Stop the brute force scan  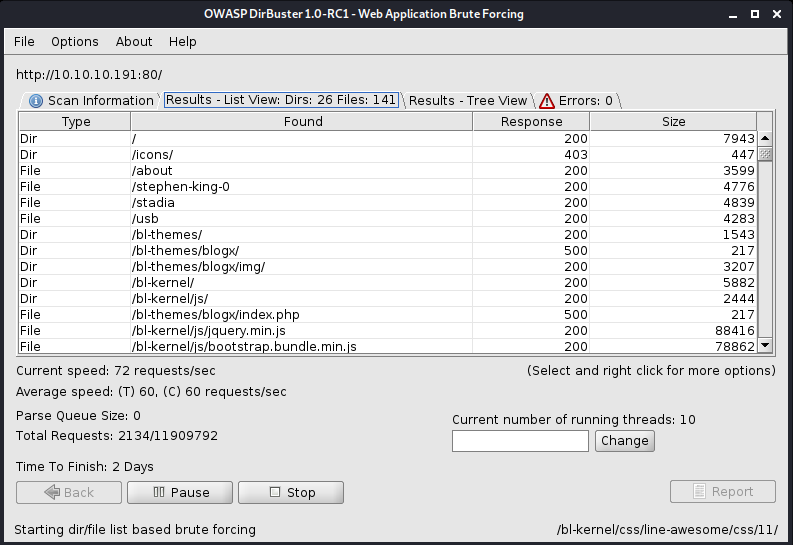point(291,492)
